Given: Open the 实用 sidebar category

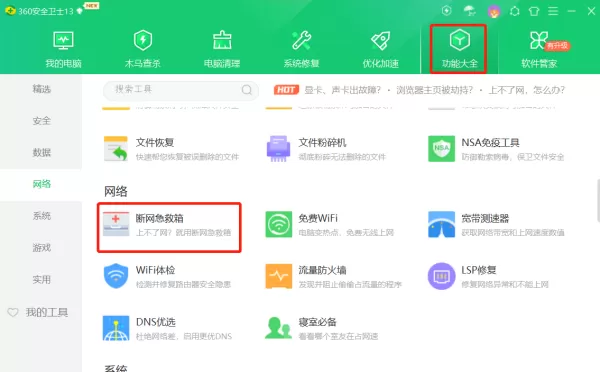Looking at the screenshot, I should [x=41, y=280].
